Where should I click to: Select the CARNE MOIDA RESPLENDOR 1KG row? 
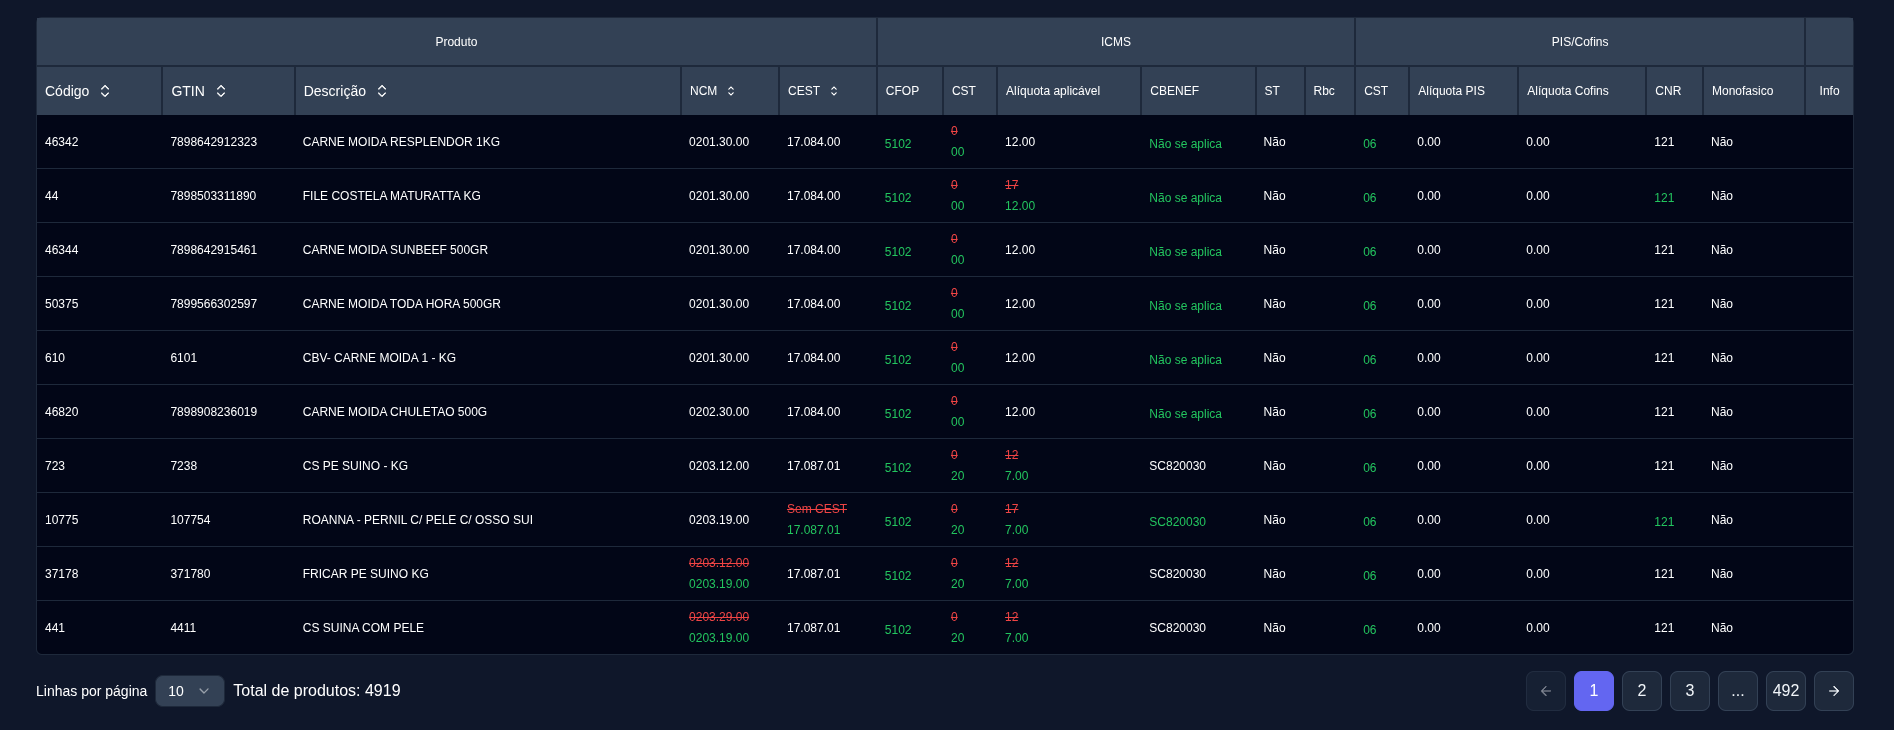tap(401, 142)
